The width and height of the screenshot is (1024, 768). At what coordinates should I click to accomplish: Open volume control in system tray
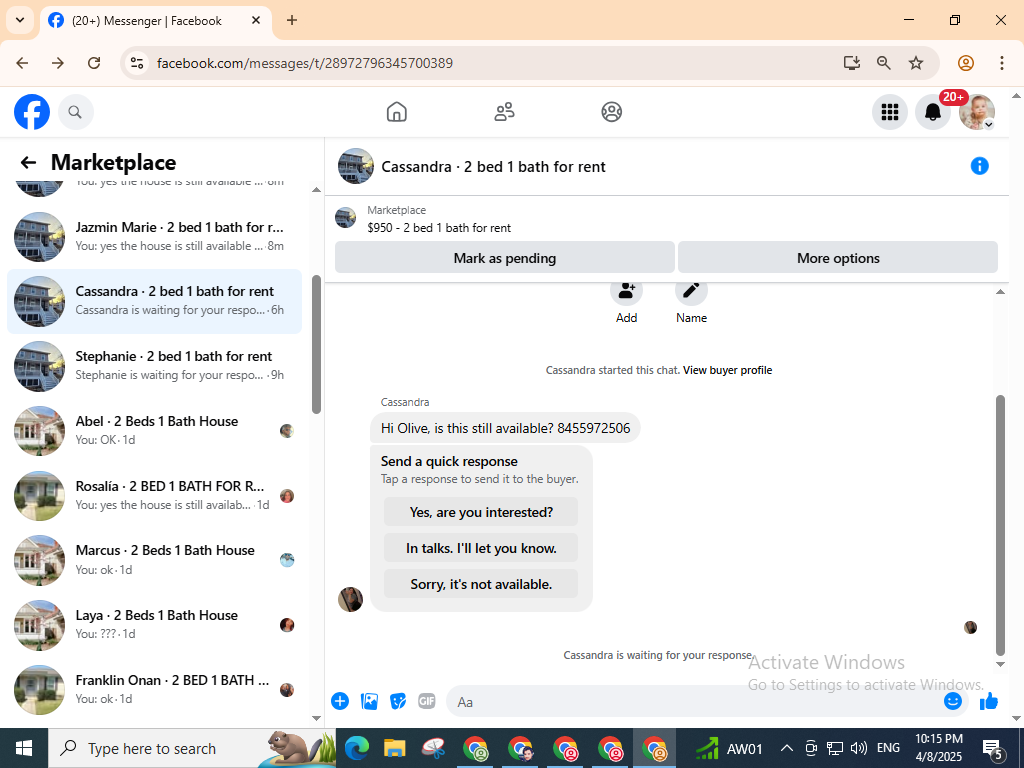tap(859, 748)
